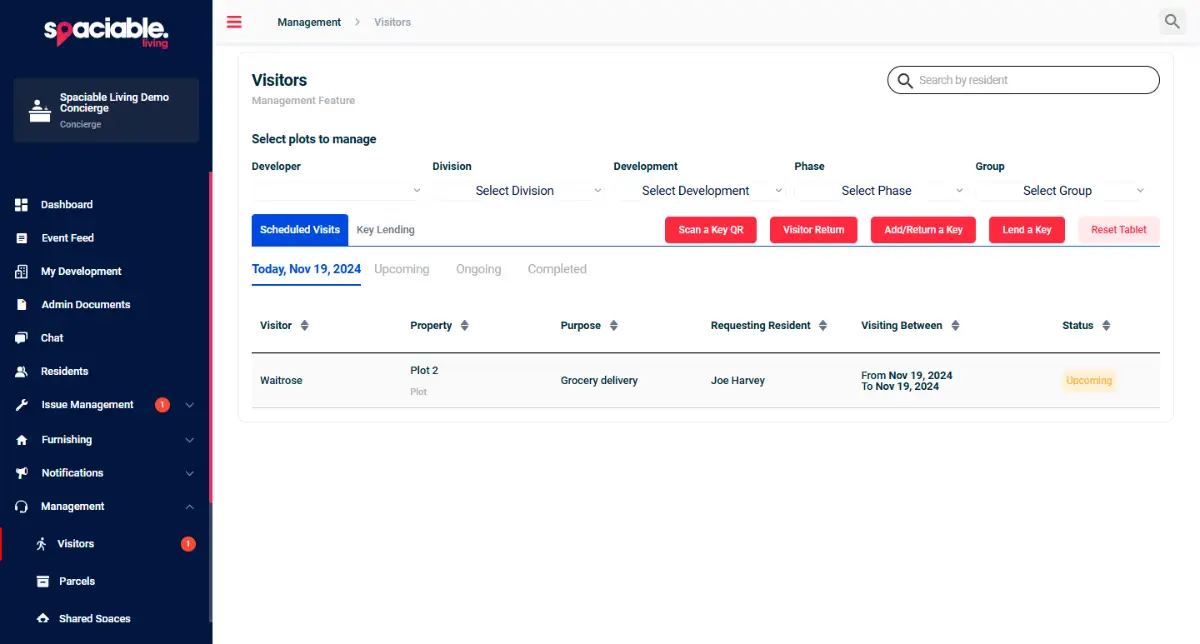Click the red badge on Issue Management

pos(162,405)
